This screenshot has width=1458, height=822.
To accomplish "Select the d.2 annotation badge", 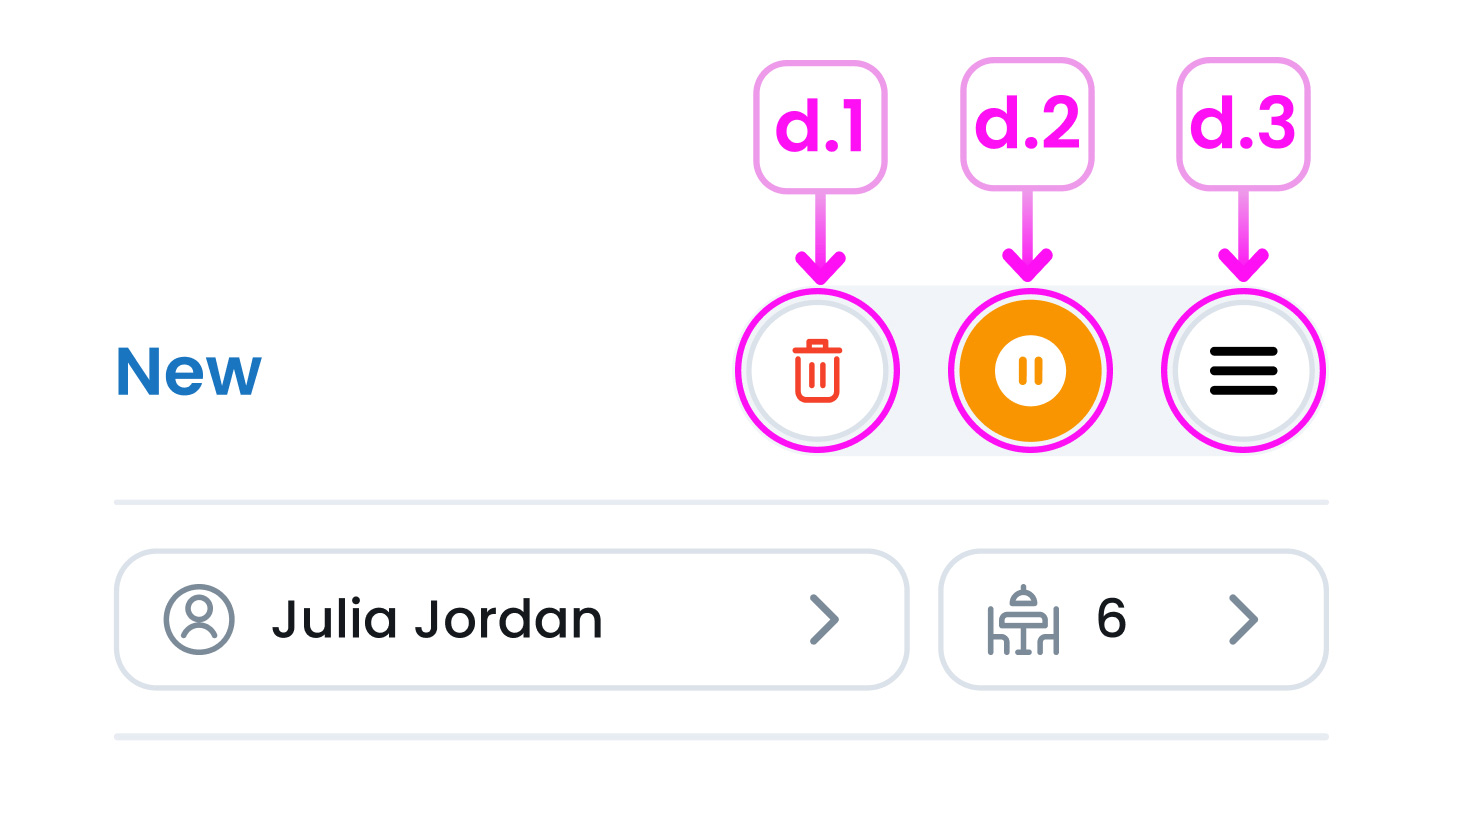I will click(x=1028, y=121).
